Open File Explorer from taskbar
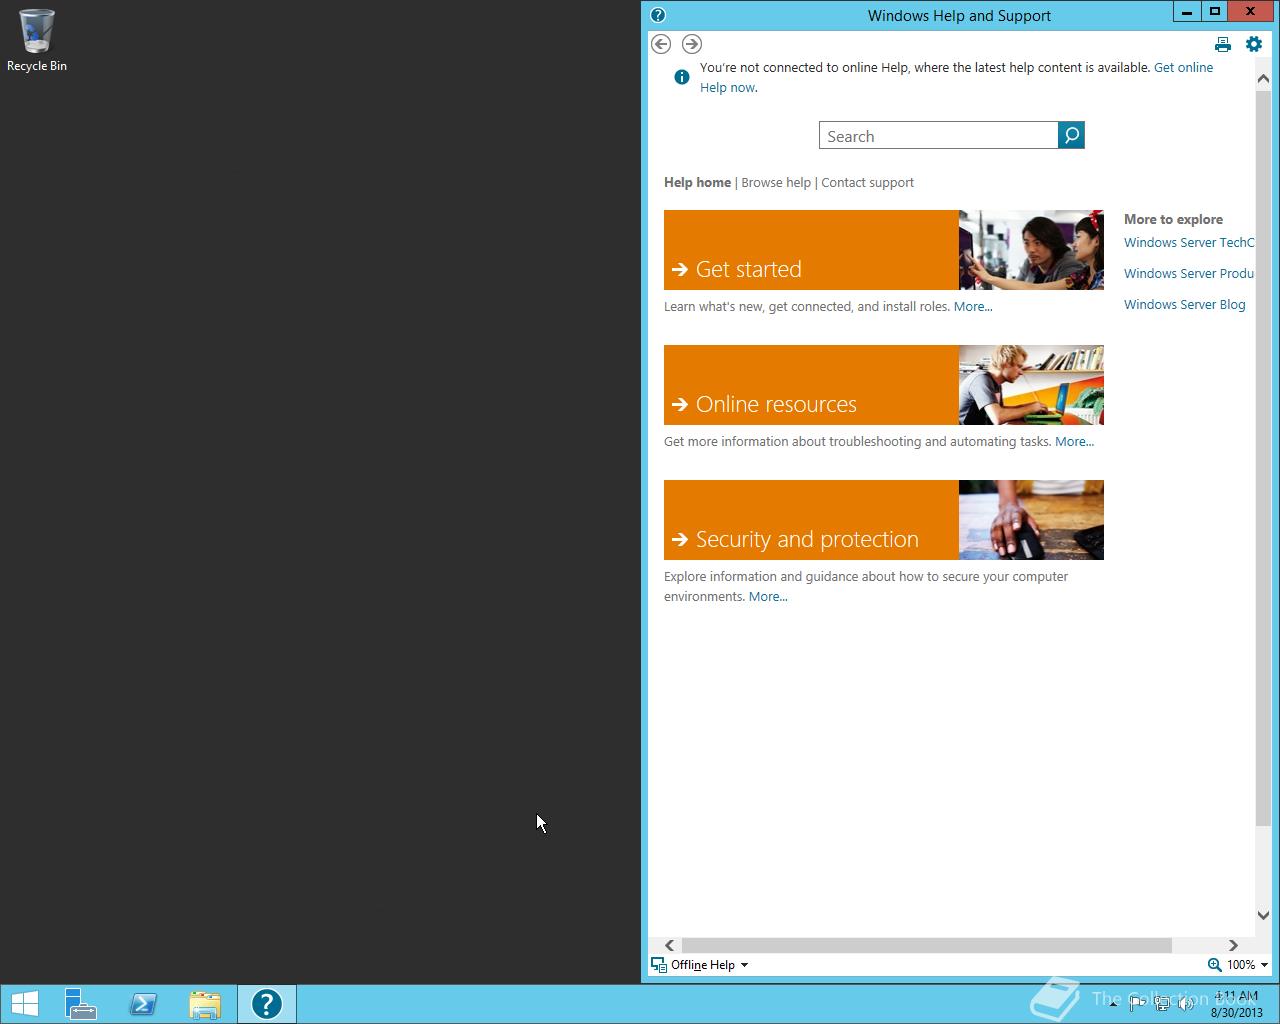The height and width of the screenshot is (1024, 1280). coord(205,1004)
